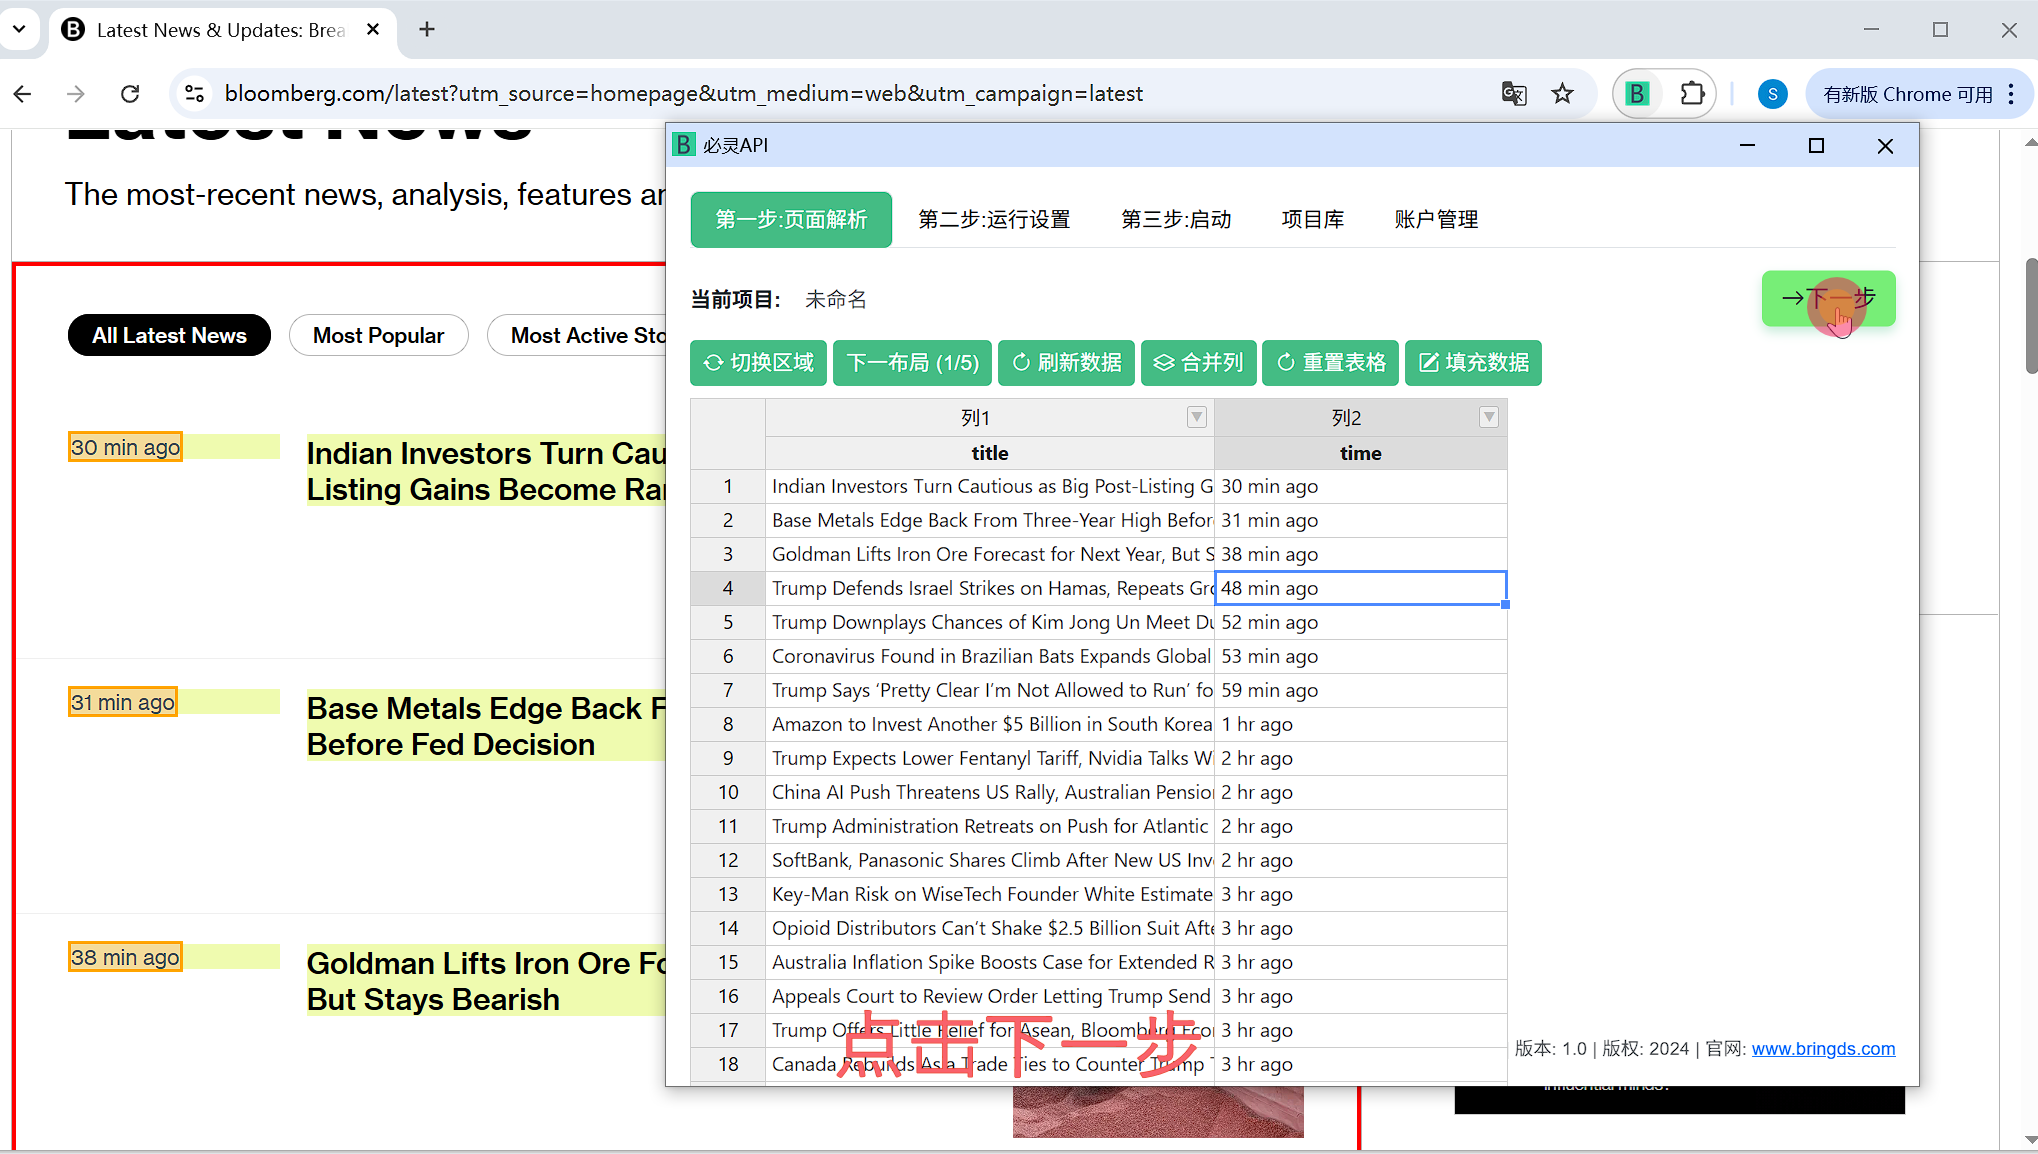
Task: Open the green B extension icon
Action: [x=1637, y=94]
